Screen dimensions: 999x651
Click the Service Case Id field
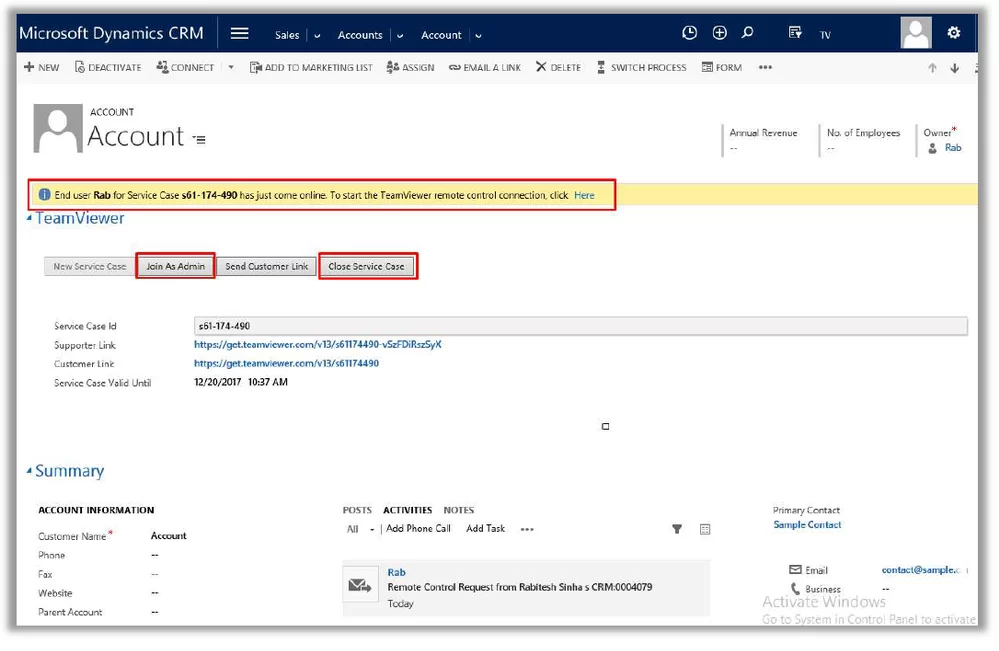(x=580, y=326)
